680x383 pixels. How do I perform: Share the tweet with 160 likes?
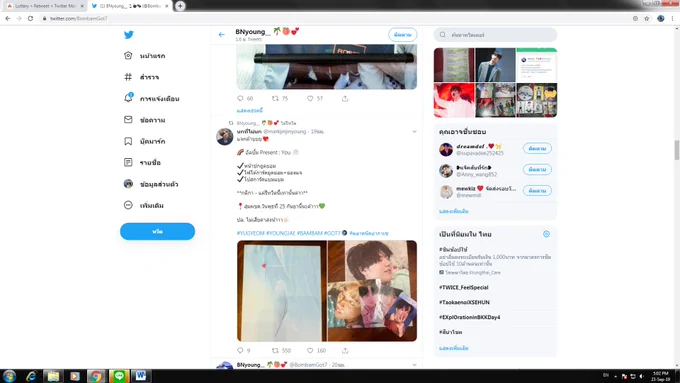click(x=345, y=350)
